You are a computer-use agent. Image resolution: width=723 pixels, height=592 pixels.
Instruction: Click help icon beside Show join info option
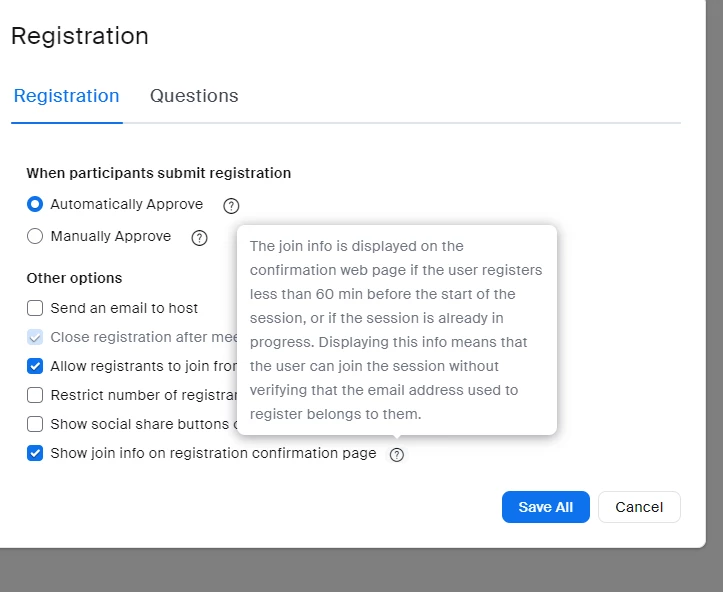tap(397, 454)
